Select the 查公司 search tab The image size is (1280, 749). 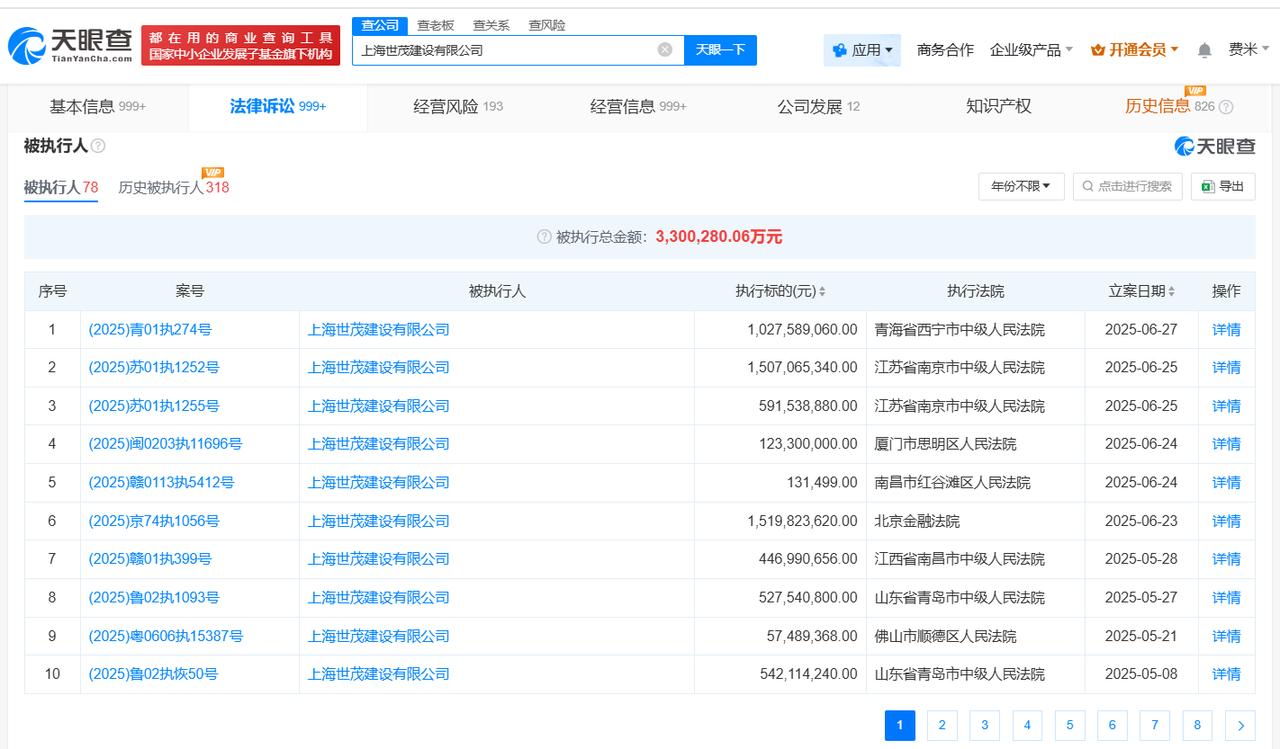[x=380, y=25]
